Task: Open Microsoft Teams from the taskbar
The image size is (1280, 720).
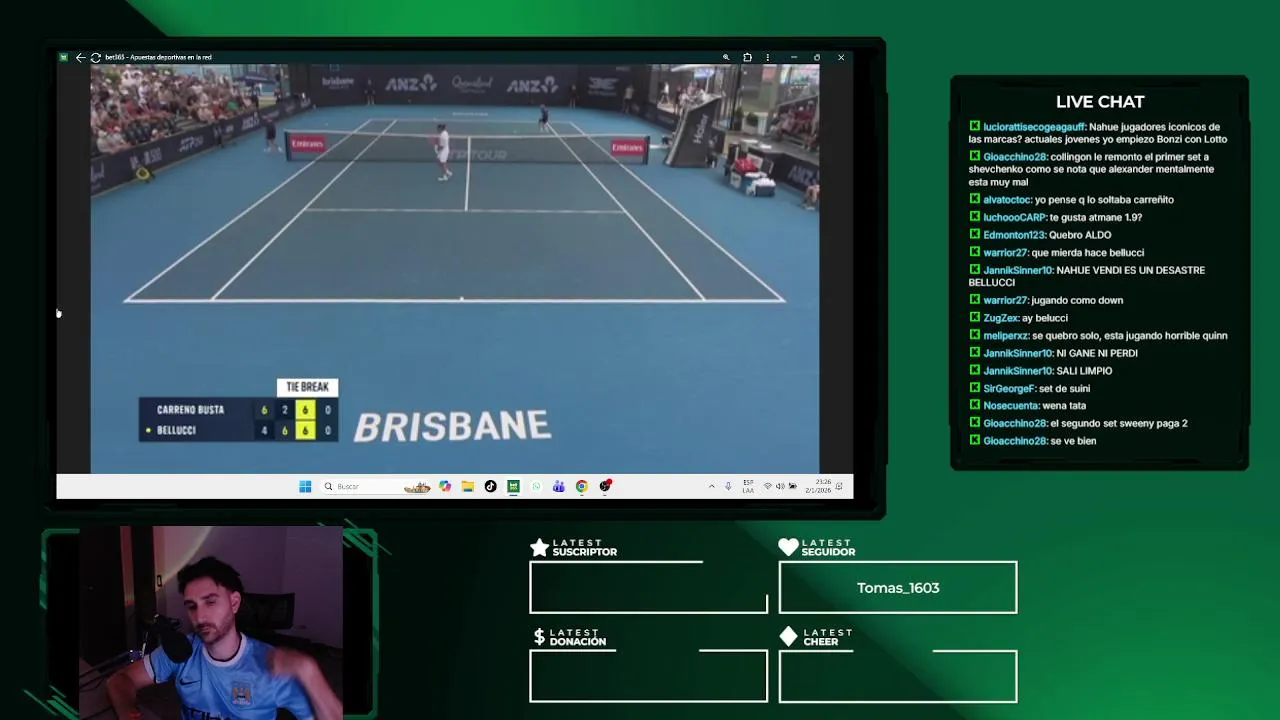Action: (558, 486)
